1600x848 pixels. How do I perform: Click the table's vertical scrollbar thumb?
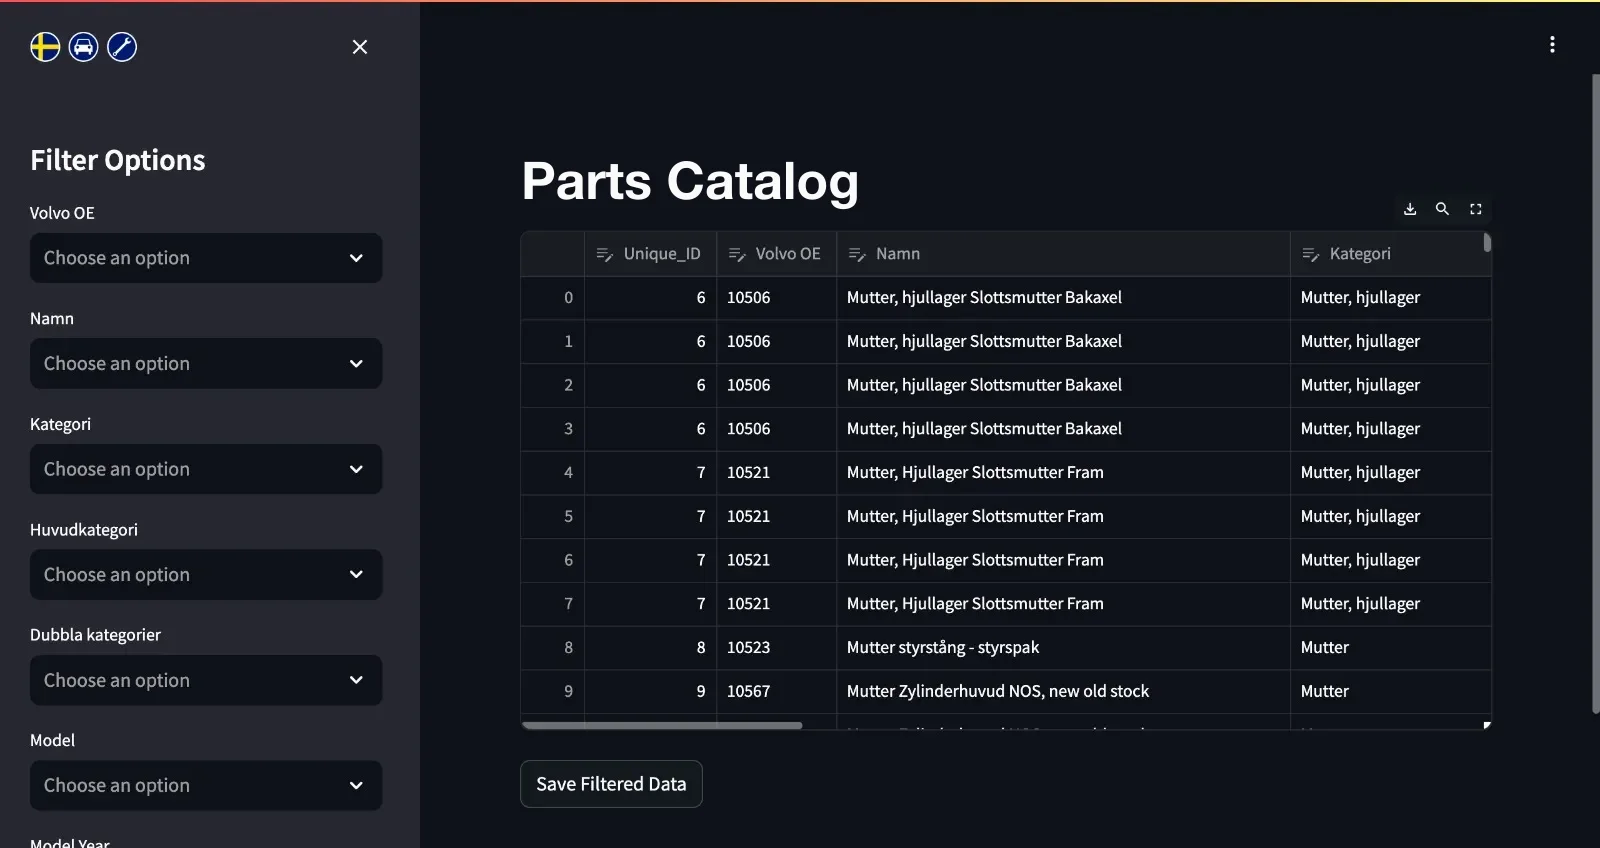coord(1487,243)
